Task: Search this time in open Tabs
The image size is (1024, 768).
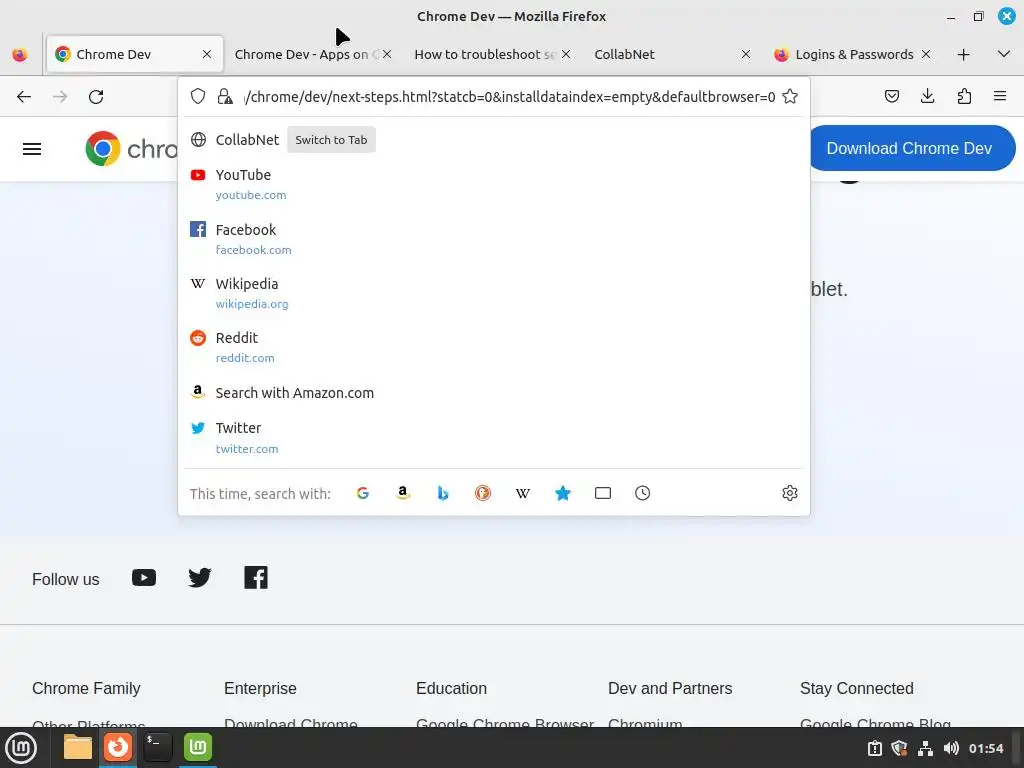Action: coord(603,493)
